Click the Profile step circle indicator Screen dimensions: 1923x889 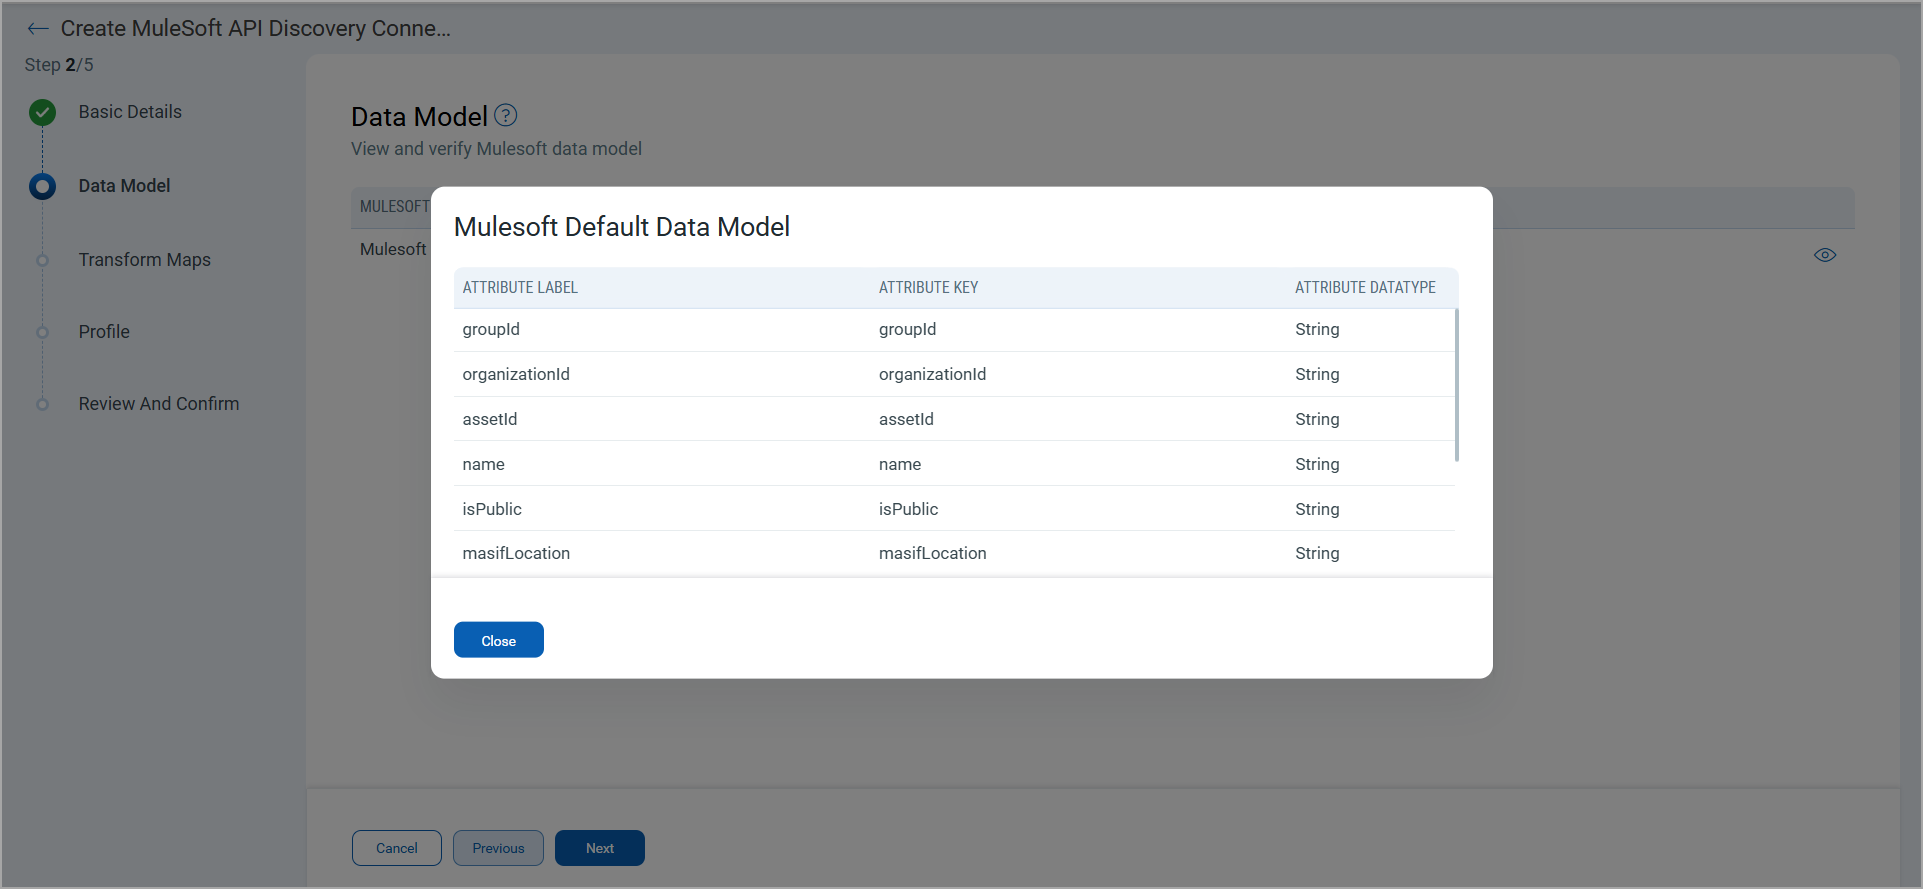pyautogui.click(x=42, y=332)
